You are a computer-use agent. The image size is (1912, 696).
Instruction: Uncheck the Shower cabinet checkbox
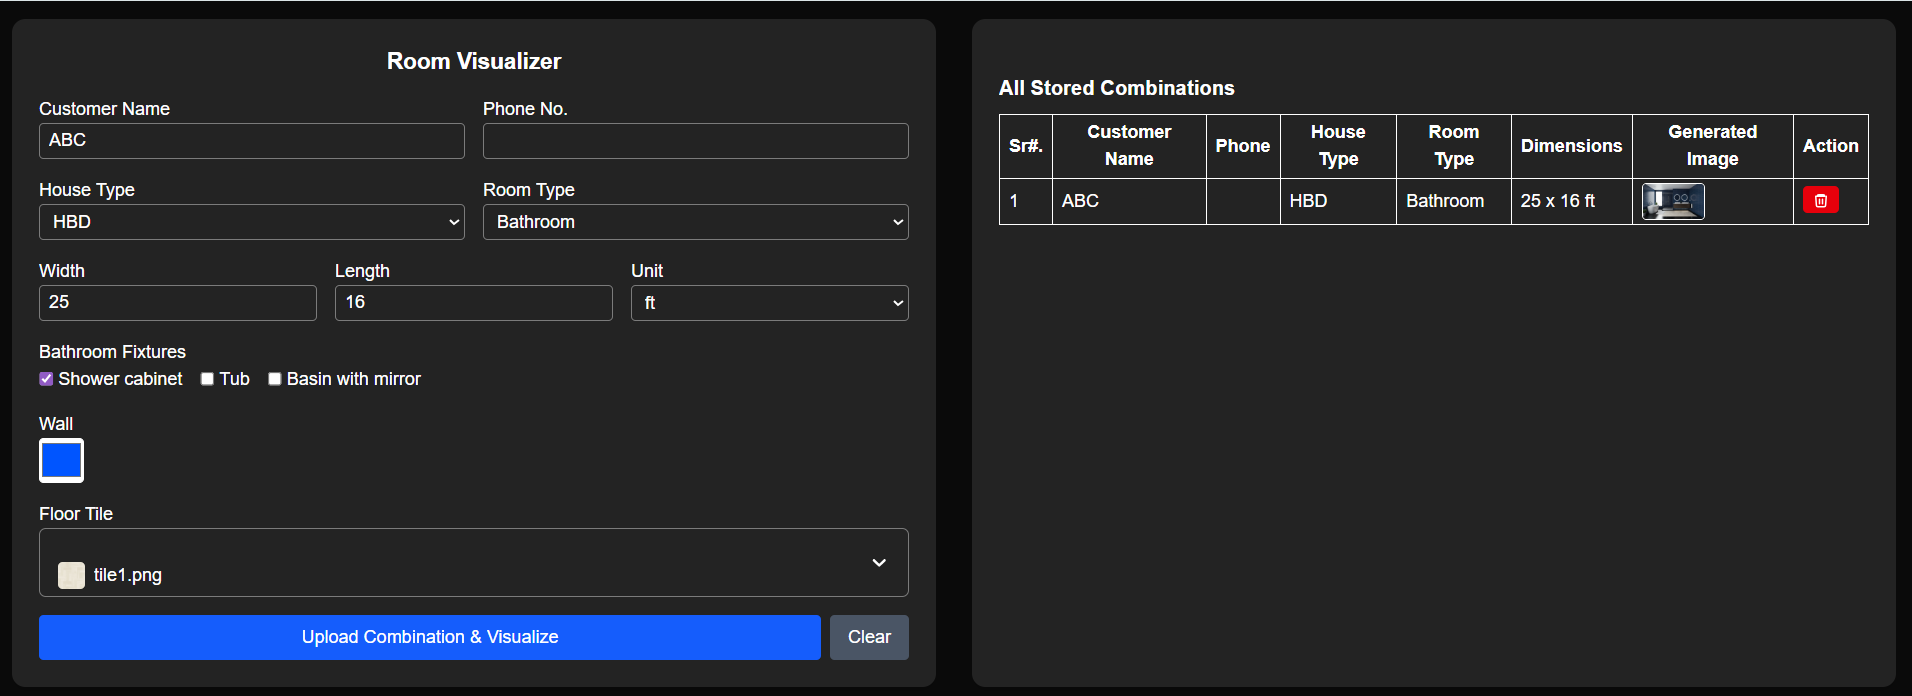(46, 379)
